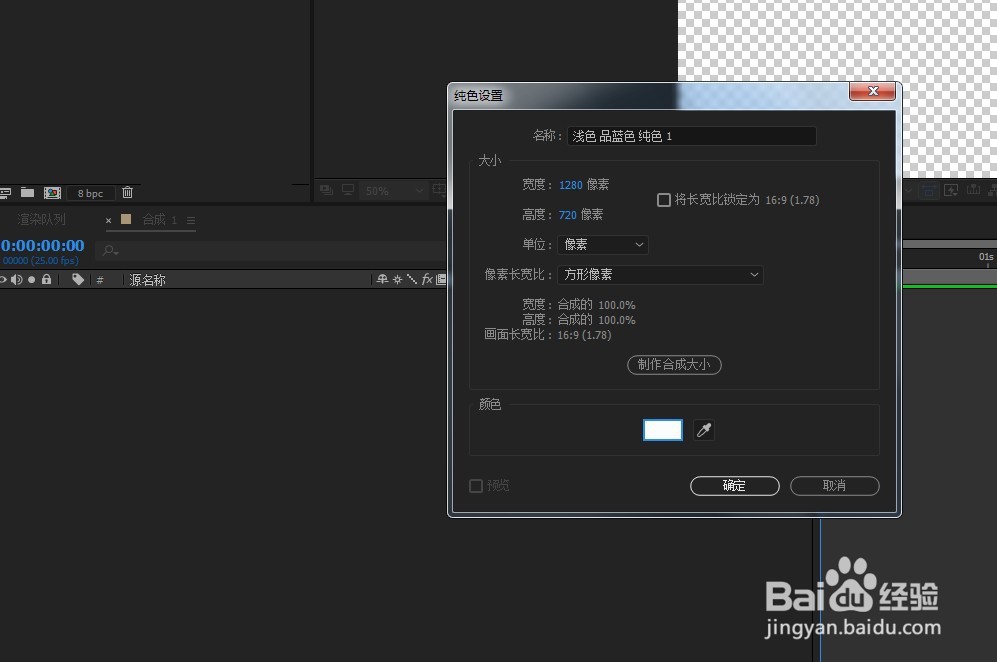The width and height of the screenshot is (997, 662).
Task: Open the white color swatch picker
Action: point(663,430)
